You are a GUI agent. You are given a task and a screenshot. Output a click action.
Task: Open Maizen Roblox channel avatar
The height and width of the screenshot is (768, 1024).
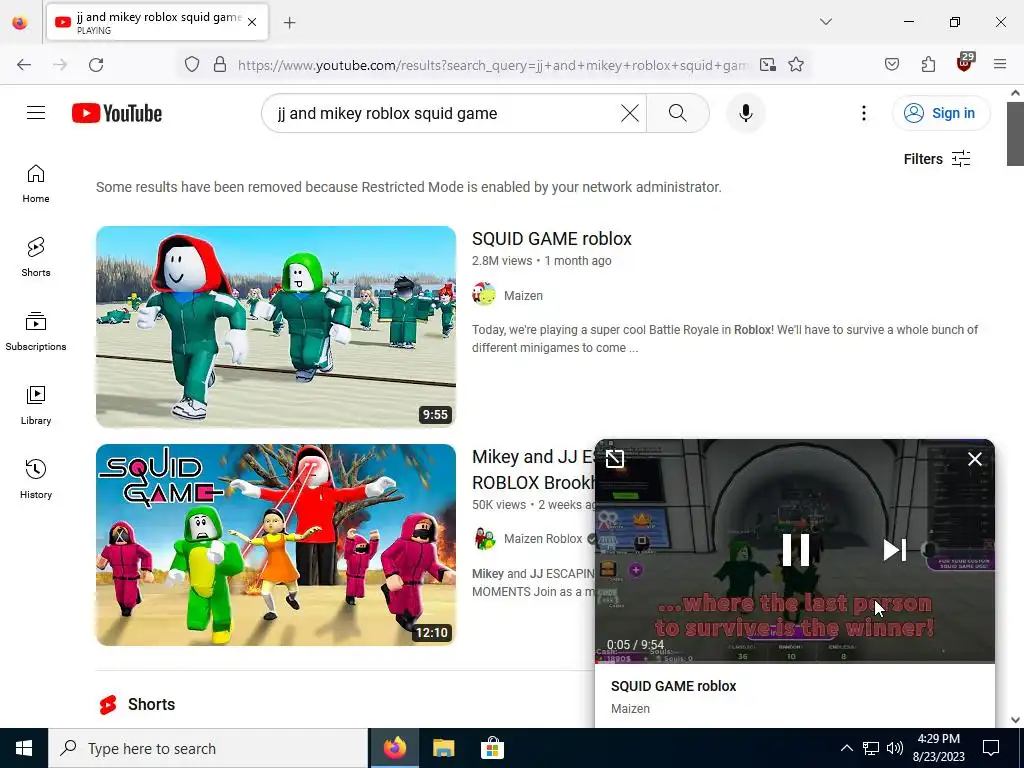(x=484, y=539)
